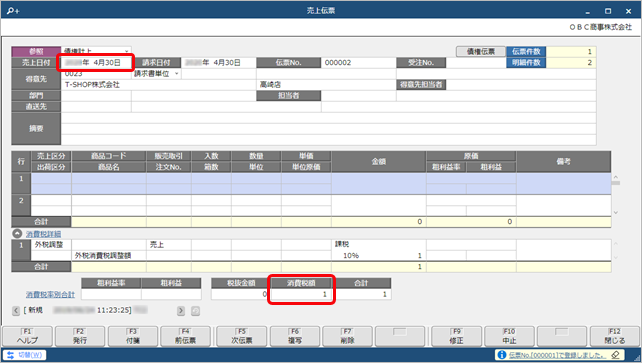Click the F7 削除 delete button
Screen dimensions: 642x363
click(x=347, y=336)
